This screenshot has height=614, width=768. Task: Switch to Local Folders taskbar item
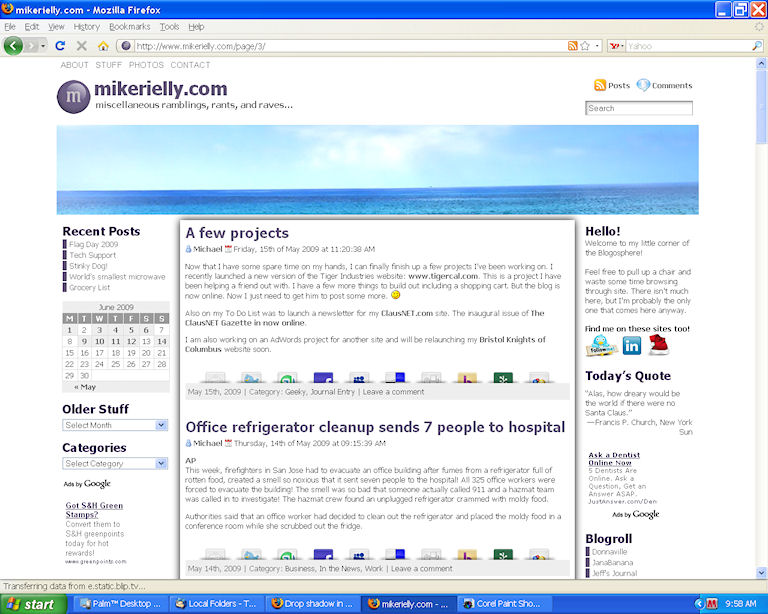[217, 604]
